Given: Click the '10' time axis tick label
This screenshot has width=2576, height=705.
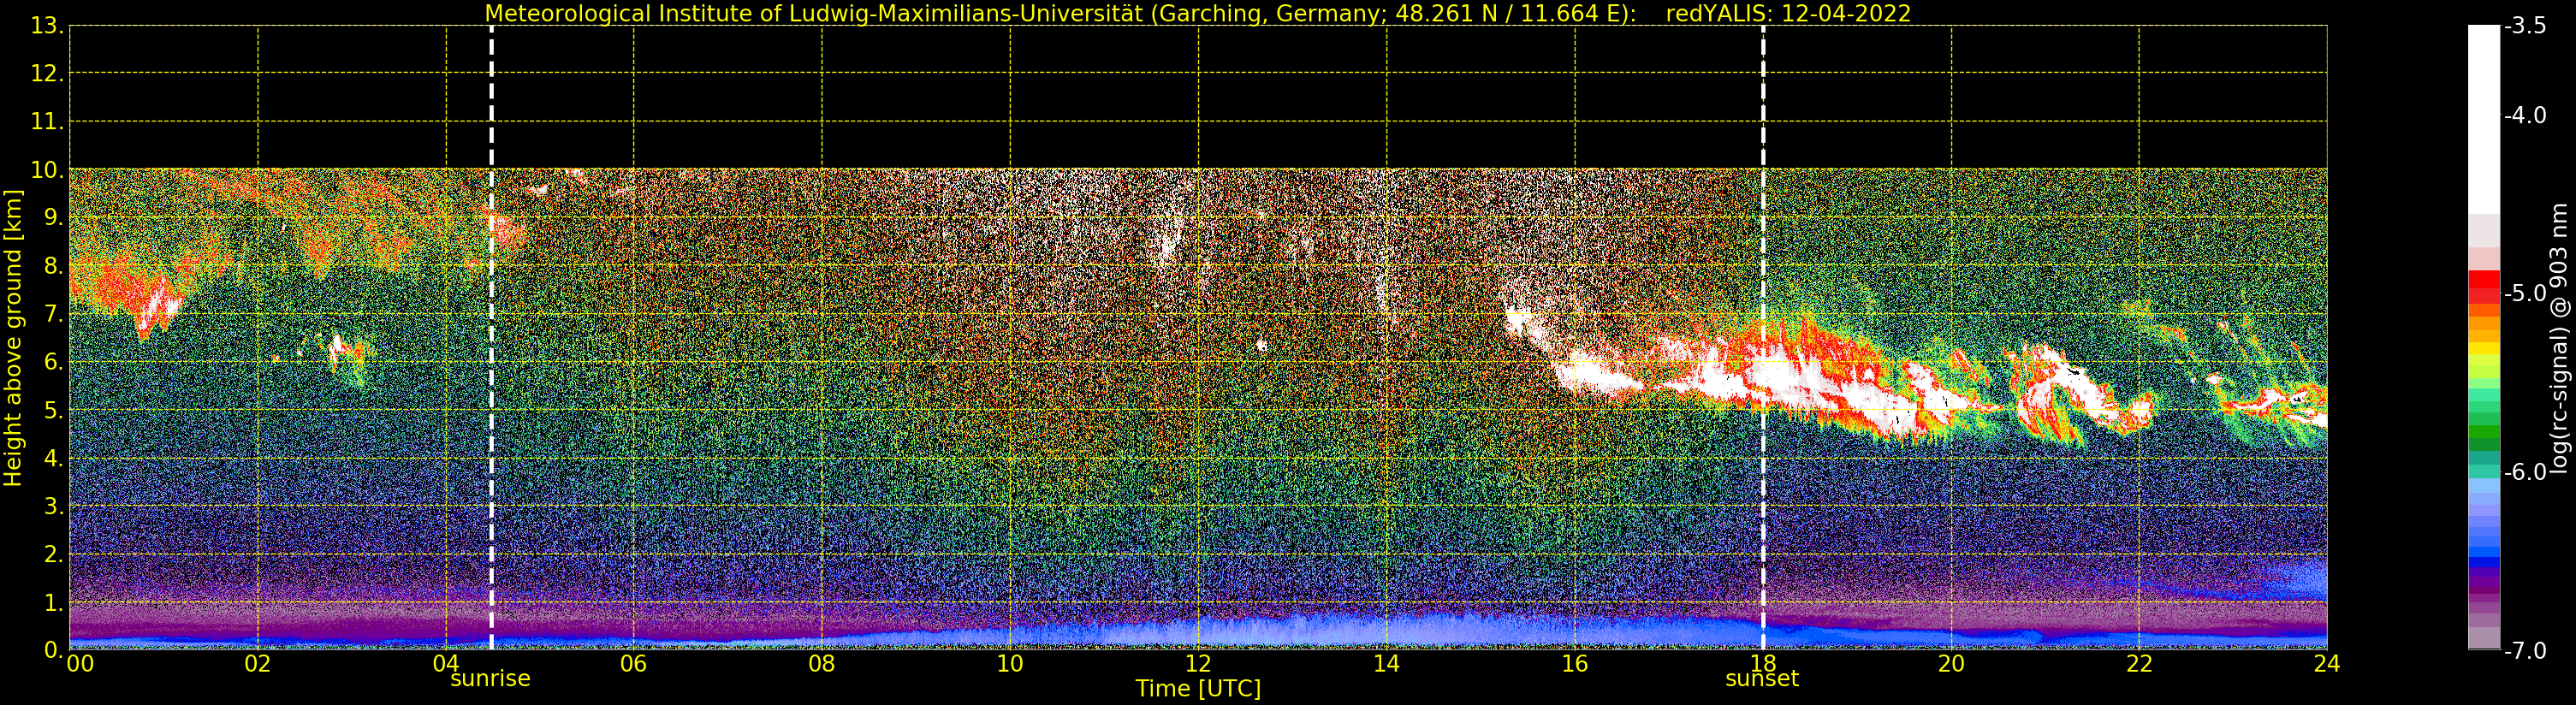Looking at the screenshot, I should [1010, 664].
